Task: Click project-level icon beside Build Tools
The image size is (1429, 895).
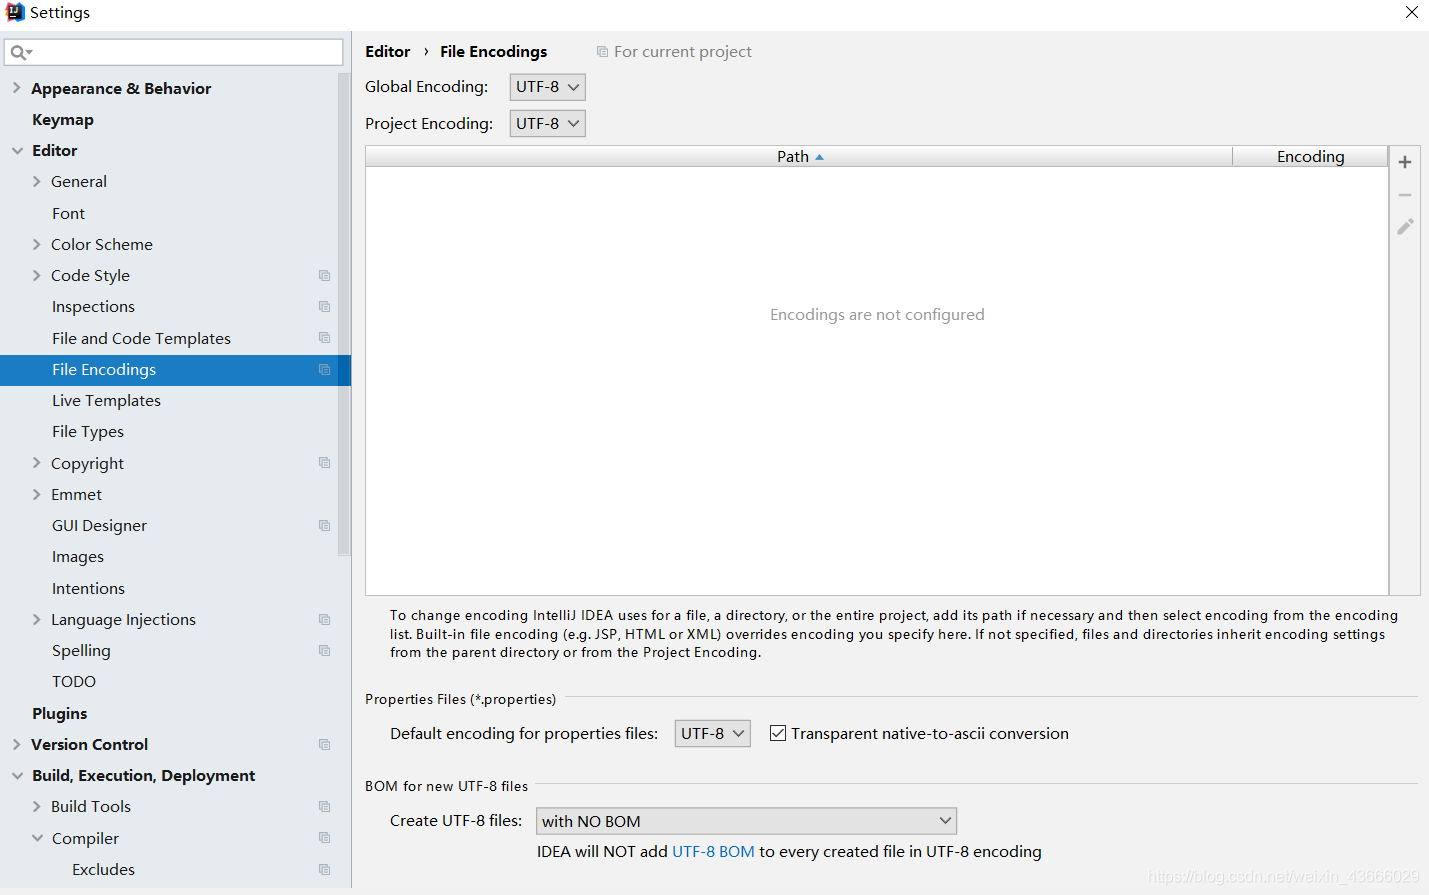Action: click(x=324, y=806)
